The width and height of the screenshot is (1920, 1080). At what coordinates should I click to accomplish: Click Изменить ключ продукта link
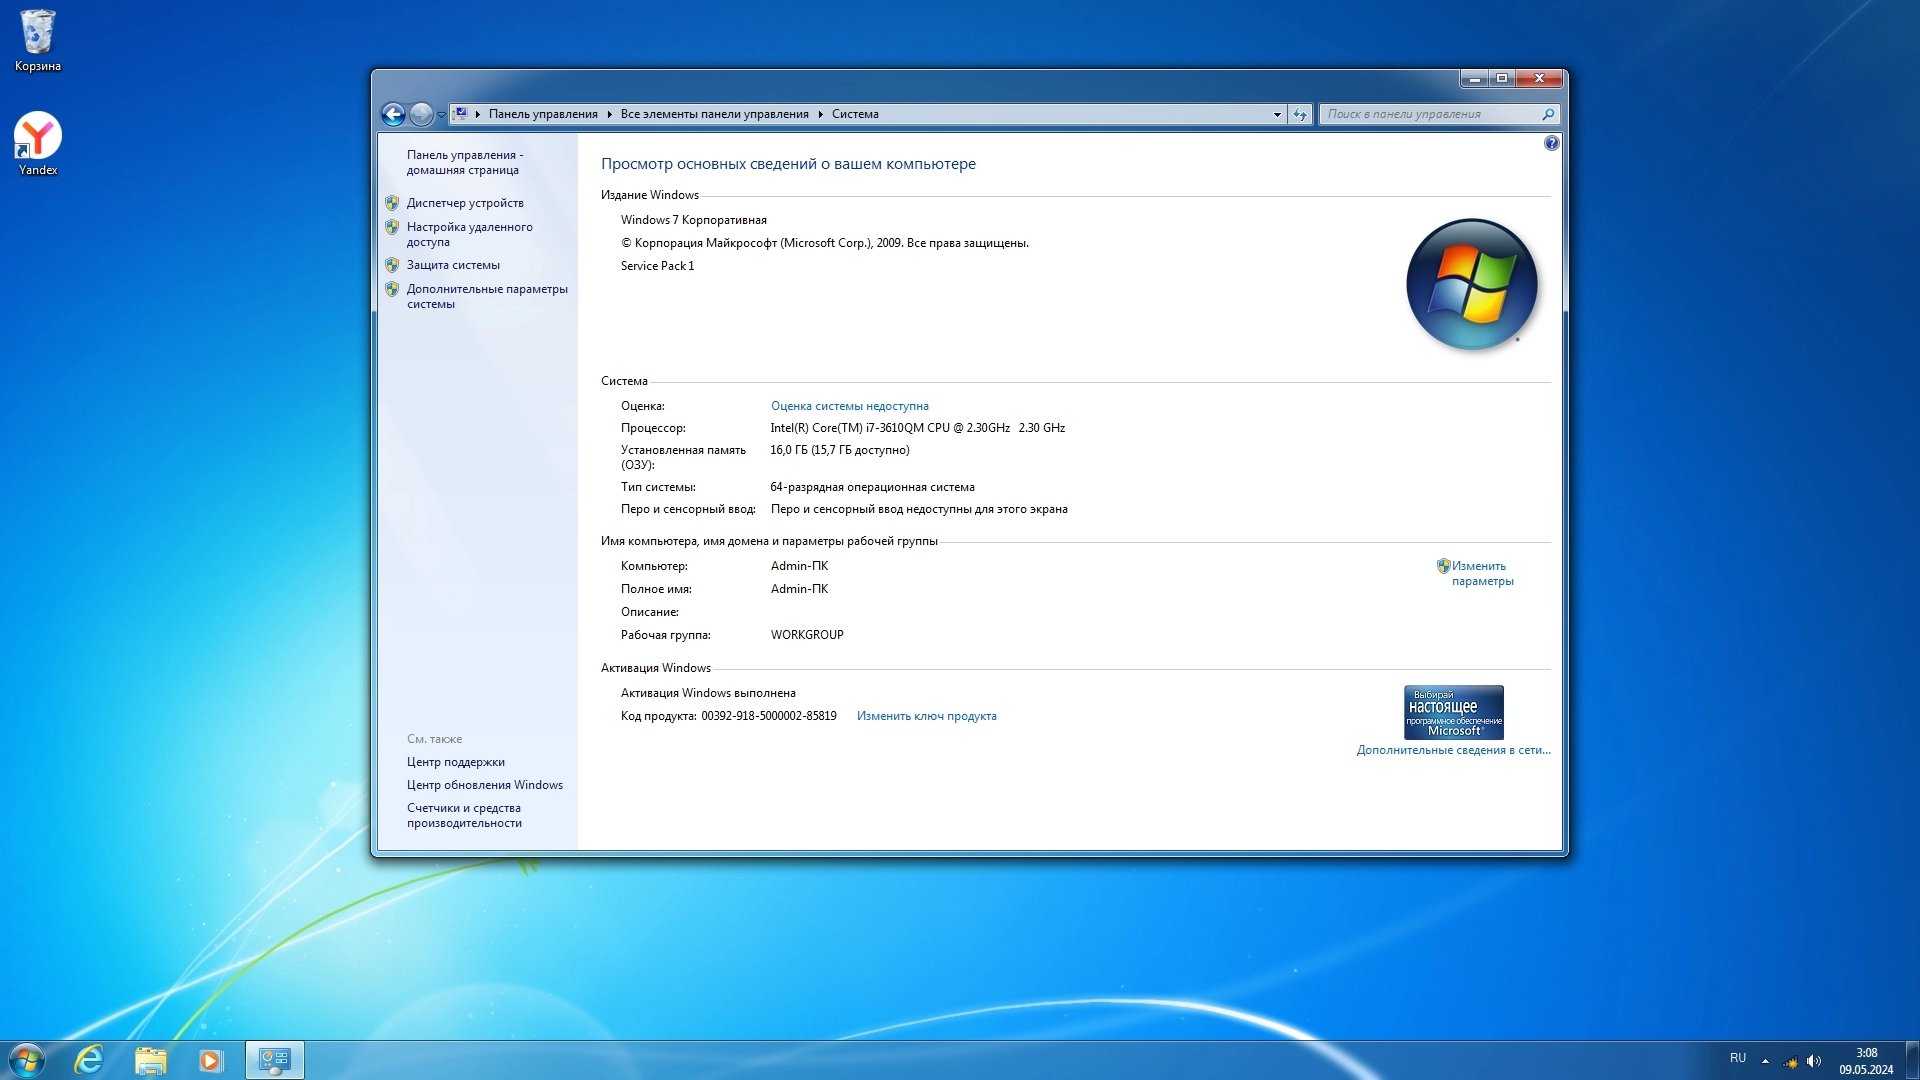click(x=926, y=716)
